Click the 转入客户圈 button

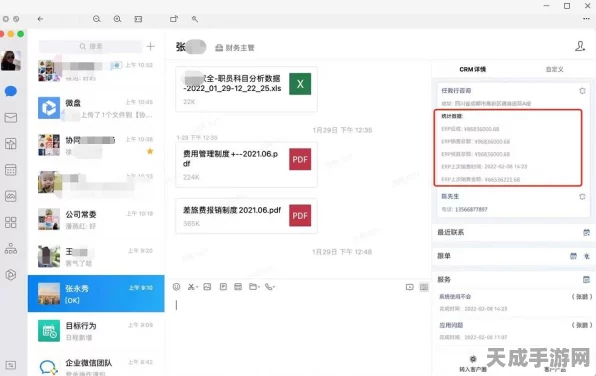[x=473, y=364]
